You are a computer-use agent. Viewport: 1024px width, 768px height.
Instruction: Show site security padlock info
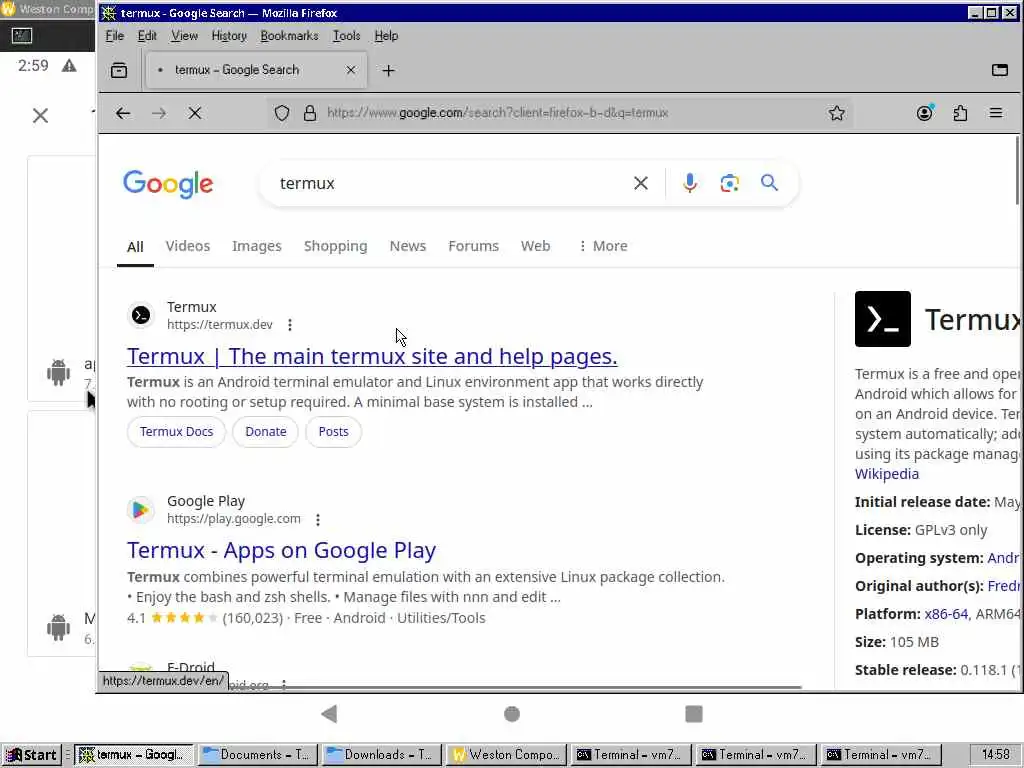coord(310,113)
